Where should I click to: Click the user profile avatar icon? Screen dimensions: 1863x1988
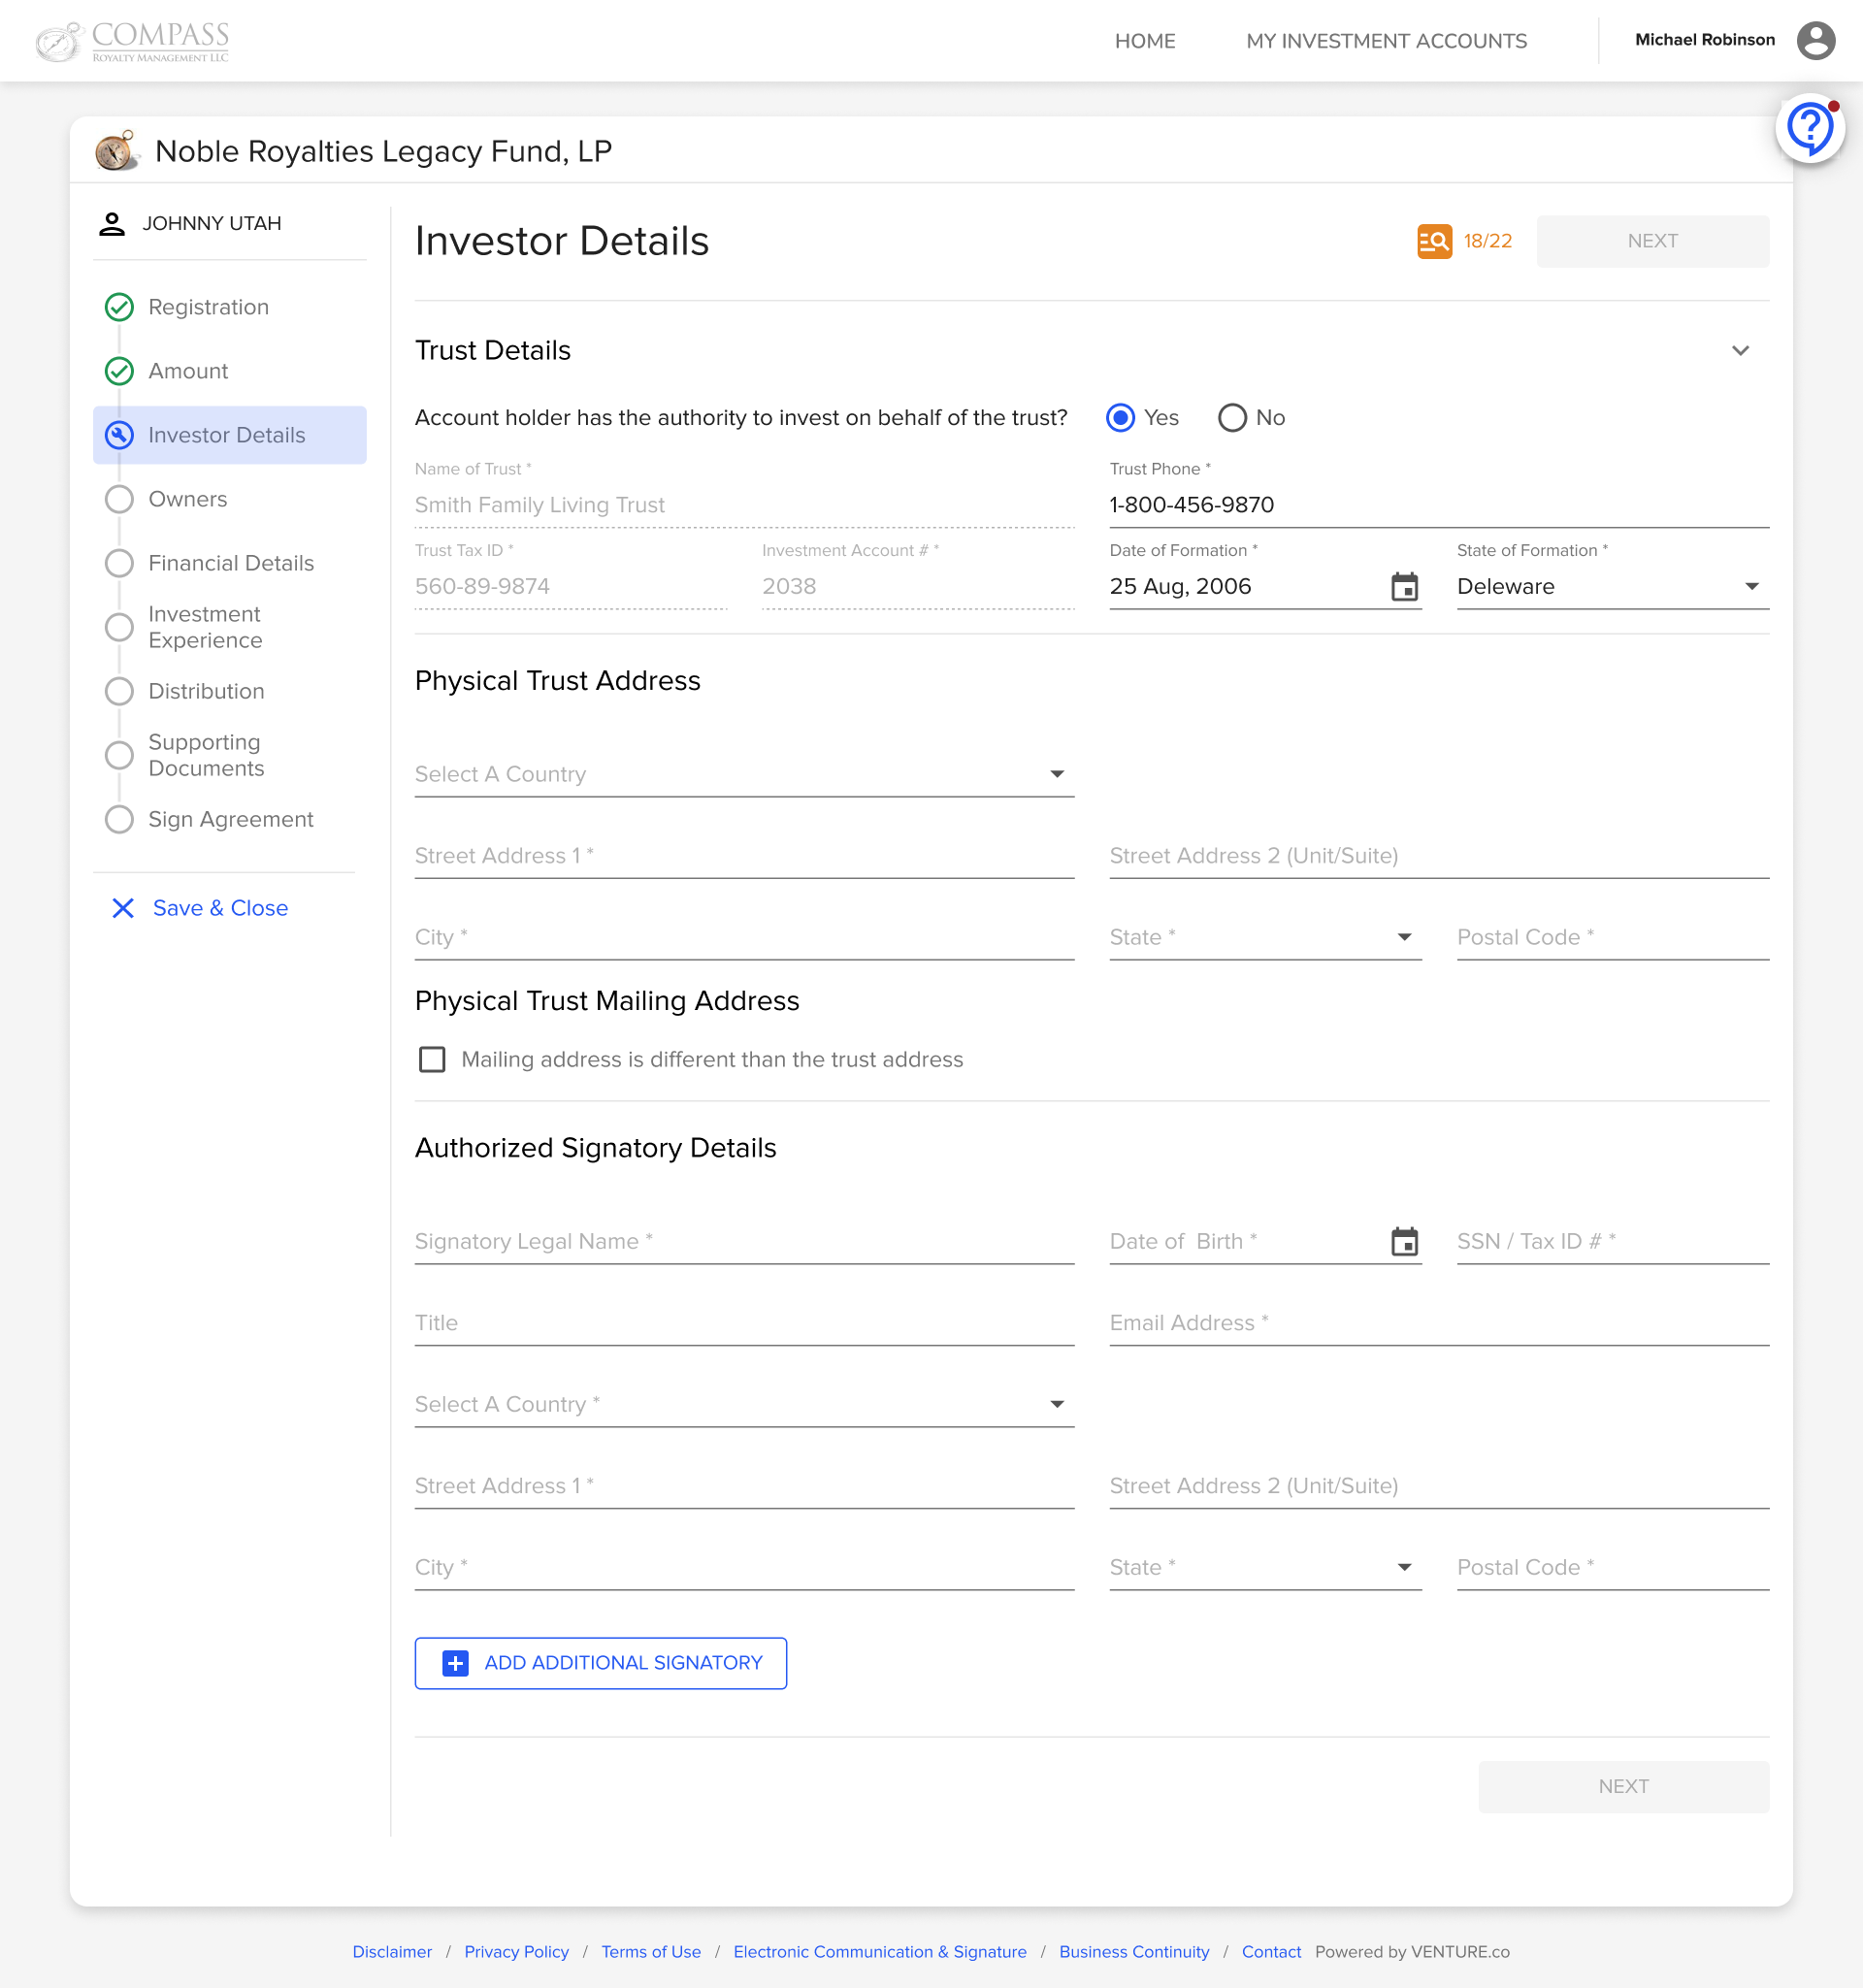coord(1815,41)
